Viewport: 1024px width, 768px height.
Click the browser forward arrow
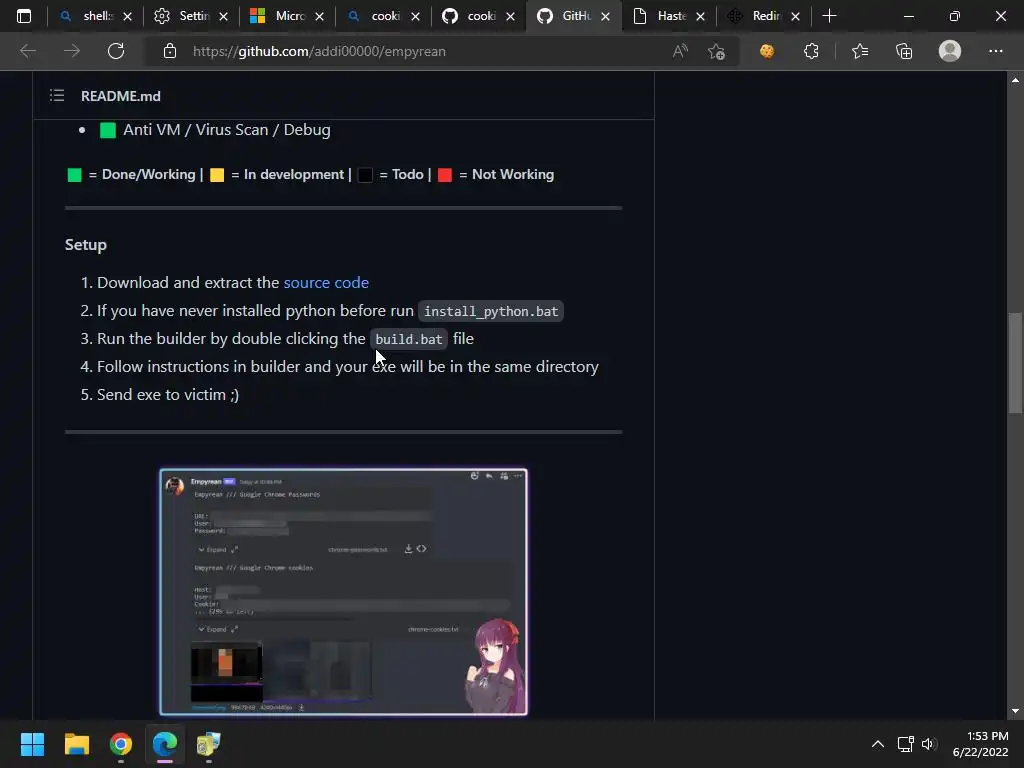click(x=72, y=51)
